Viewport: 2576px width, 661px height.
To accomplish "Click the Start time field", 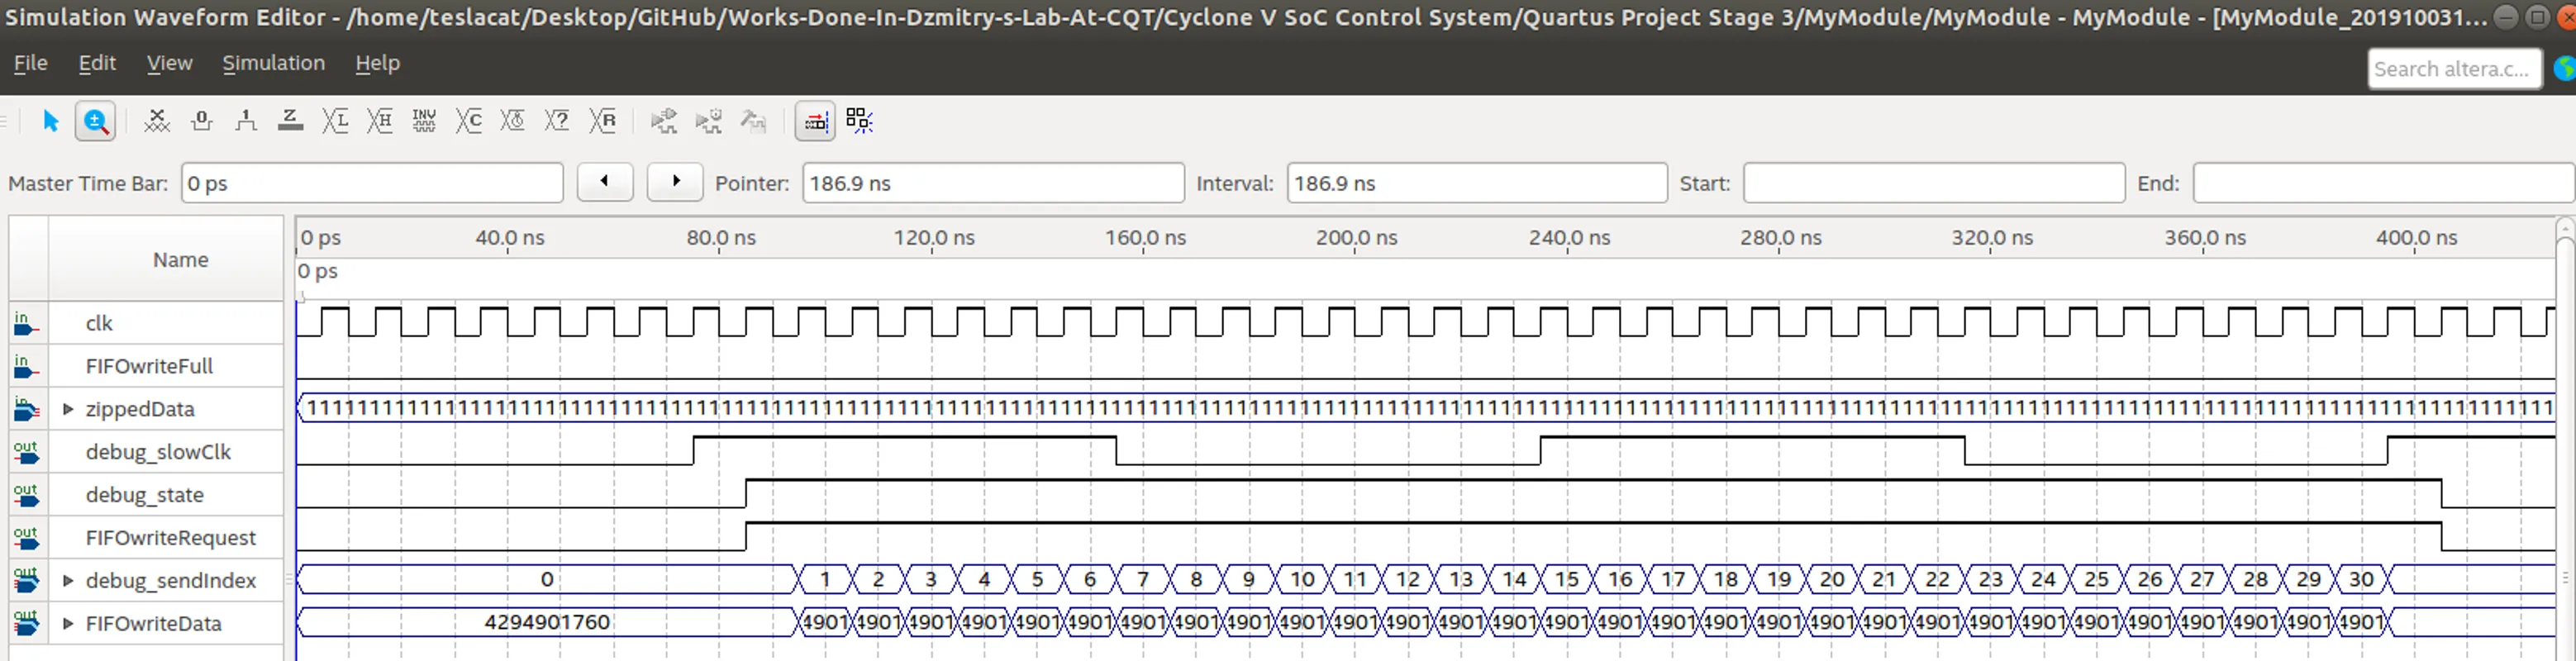I will tap(1934, 183).
